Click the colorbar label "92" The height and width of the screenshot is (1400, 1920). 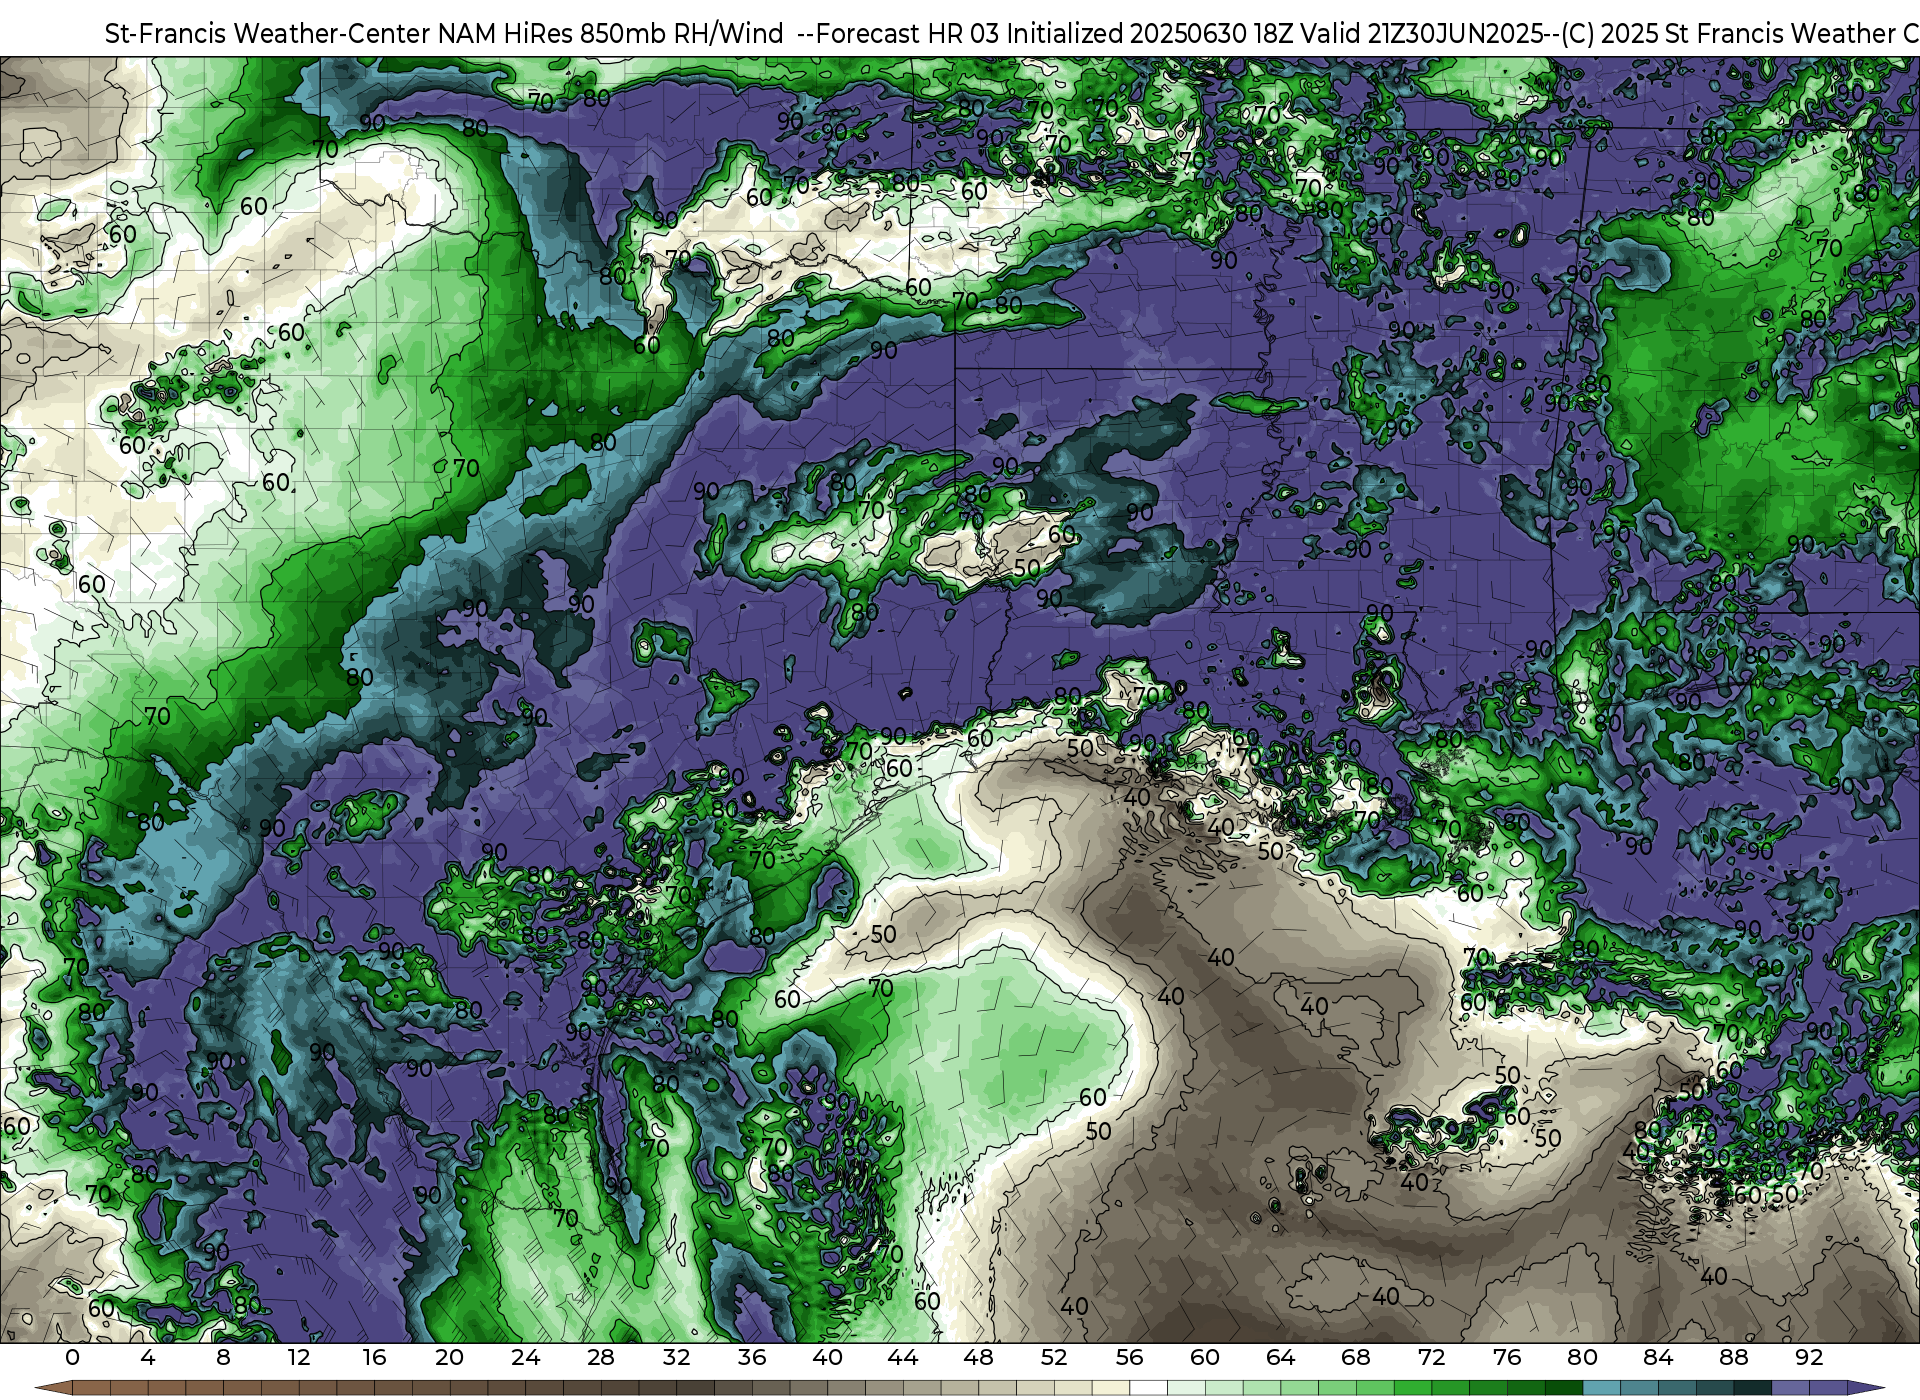click(1809, 1357)
